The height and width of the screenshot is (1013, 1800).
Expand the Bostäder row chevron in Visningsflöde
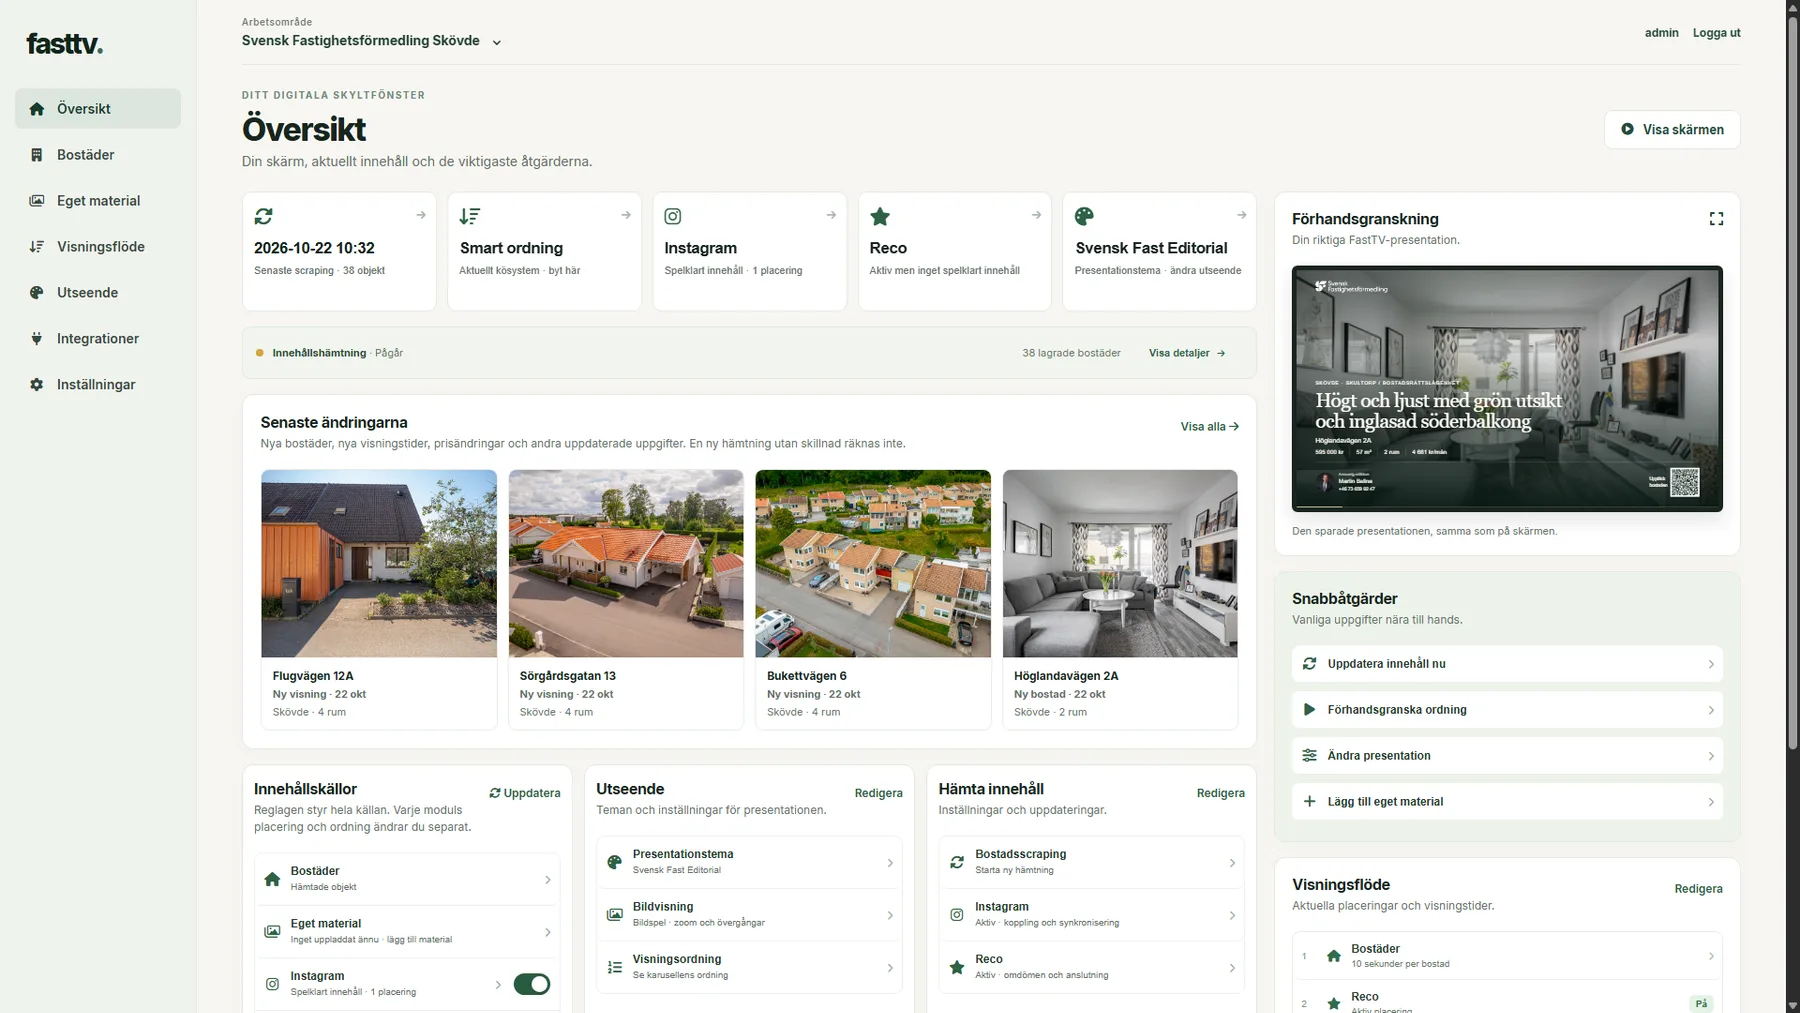(x=1711, y=956)
